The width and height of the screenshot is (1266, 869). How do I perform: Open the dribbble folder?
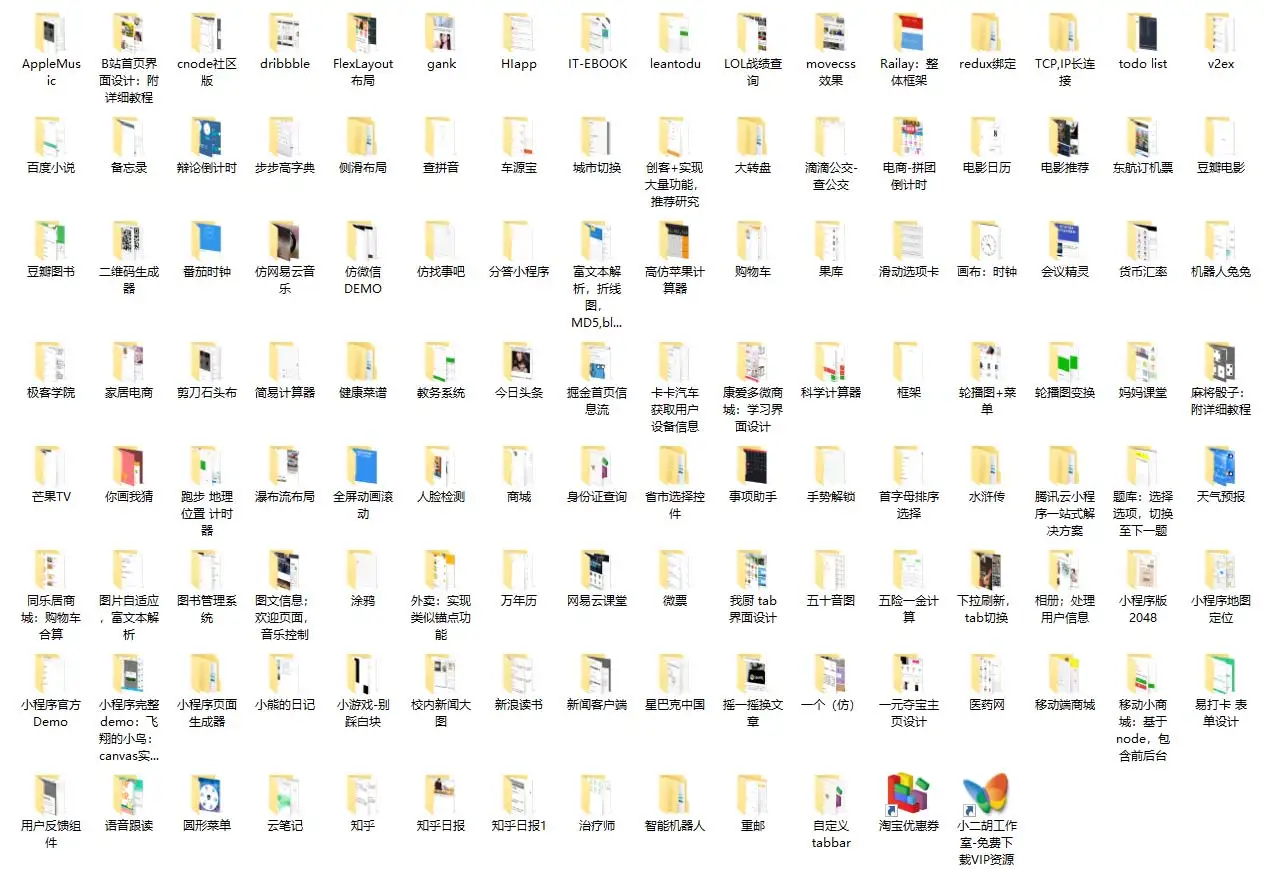point(285,32)
